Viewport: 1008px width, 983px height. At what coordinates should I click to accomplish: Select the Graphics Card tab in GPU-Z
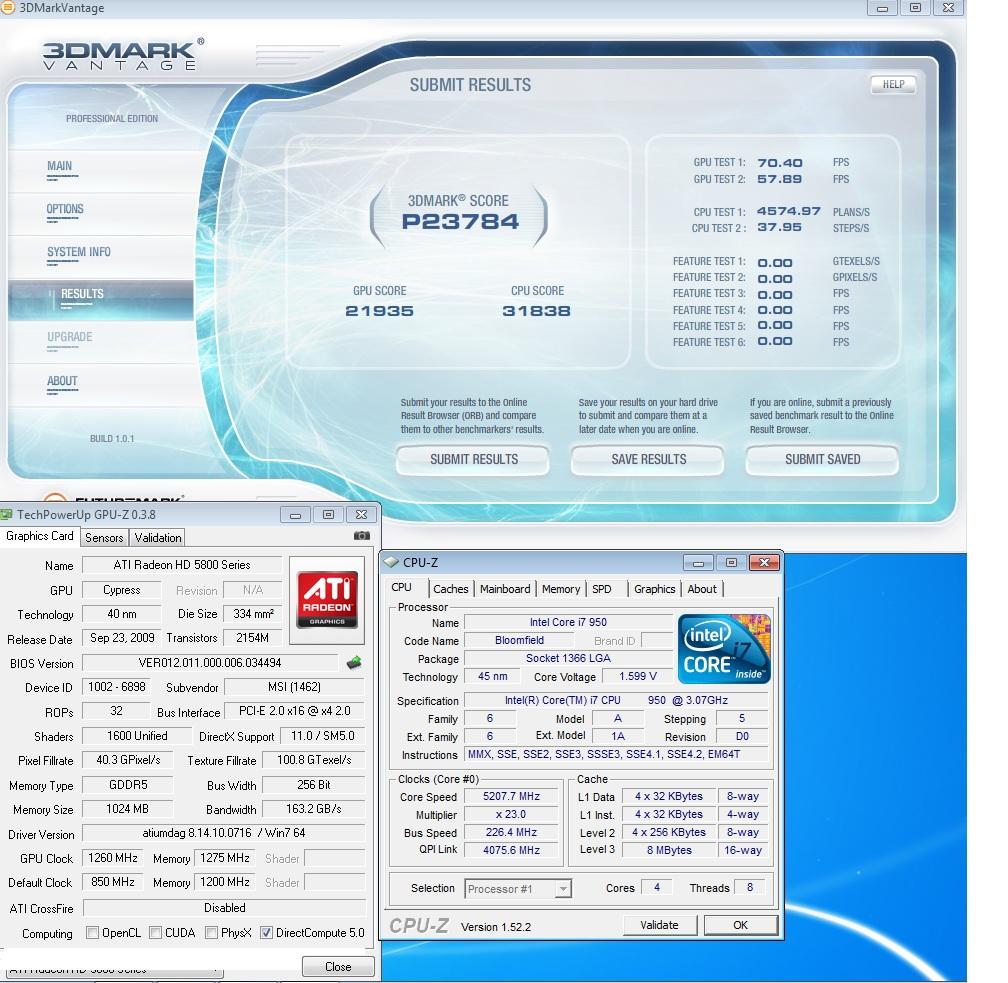pyautogui.click(x=40, y=536)
